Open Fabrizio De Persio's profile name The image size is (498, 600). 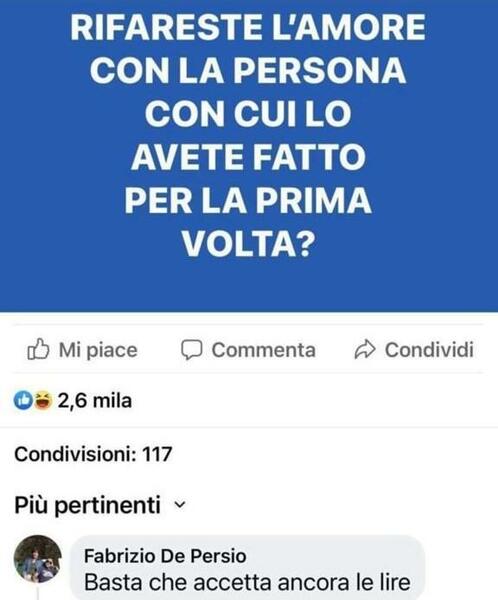[x=165, y=556]
